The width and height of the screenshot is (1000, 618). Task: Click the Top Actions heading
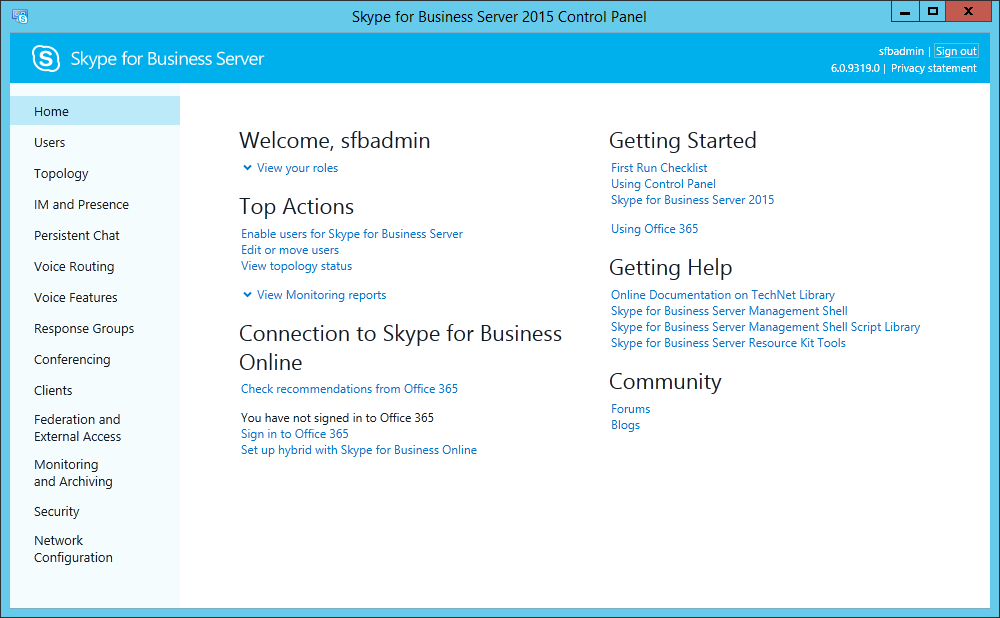tap(296, 207)
